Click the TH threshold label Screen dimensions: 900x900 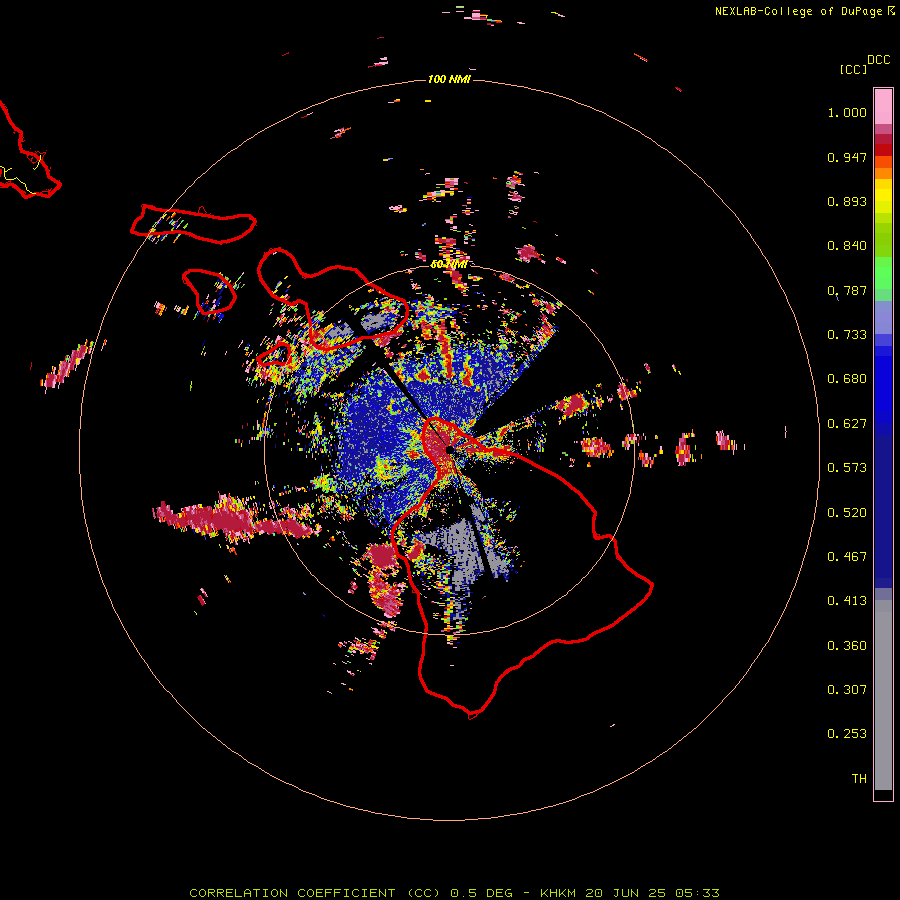(x=859, y=779)
